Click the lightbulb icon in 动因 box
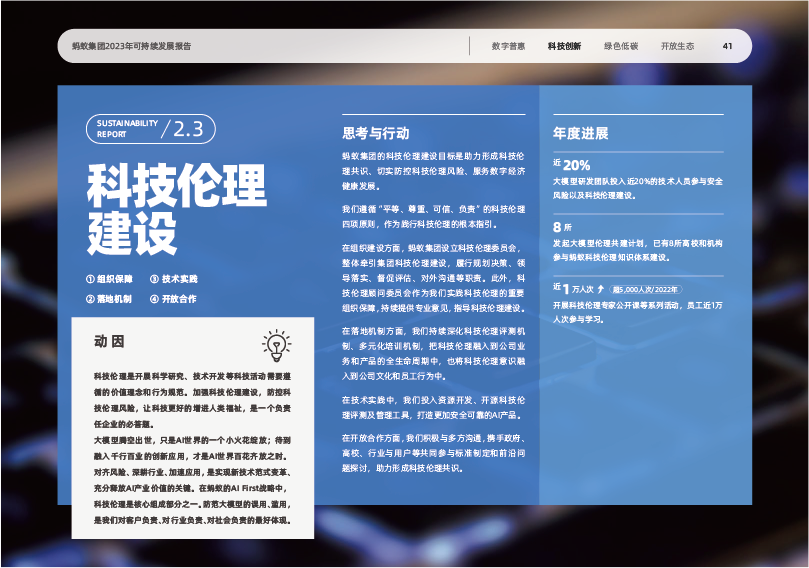This screenshot has height=568, width=809. pos(276,346)
